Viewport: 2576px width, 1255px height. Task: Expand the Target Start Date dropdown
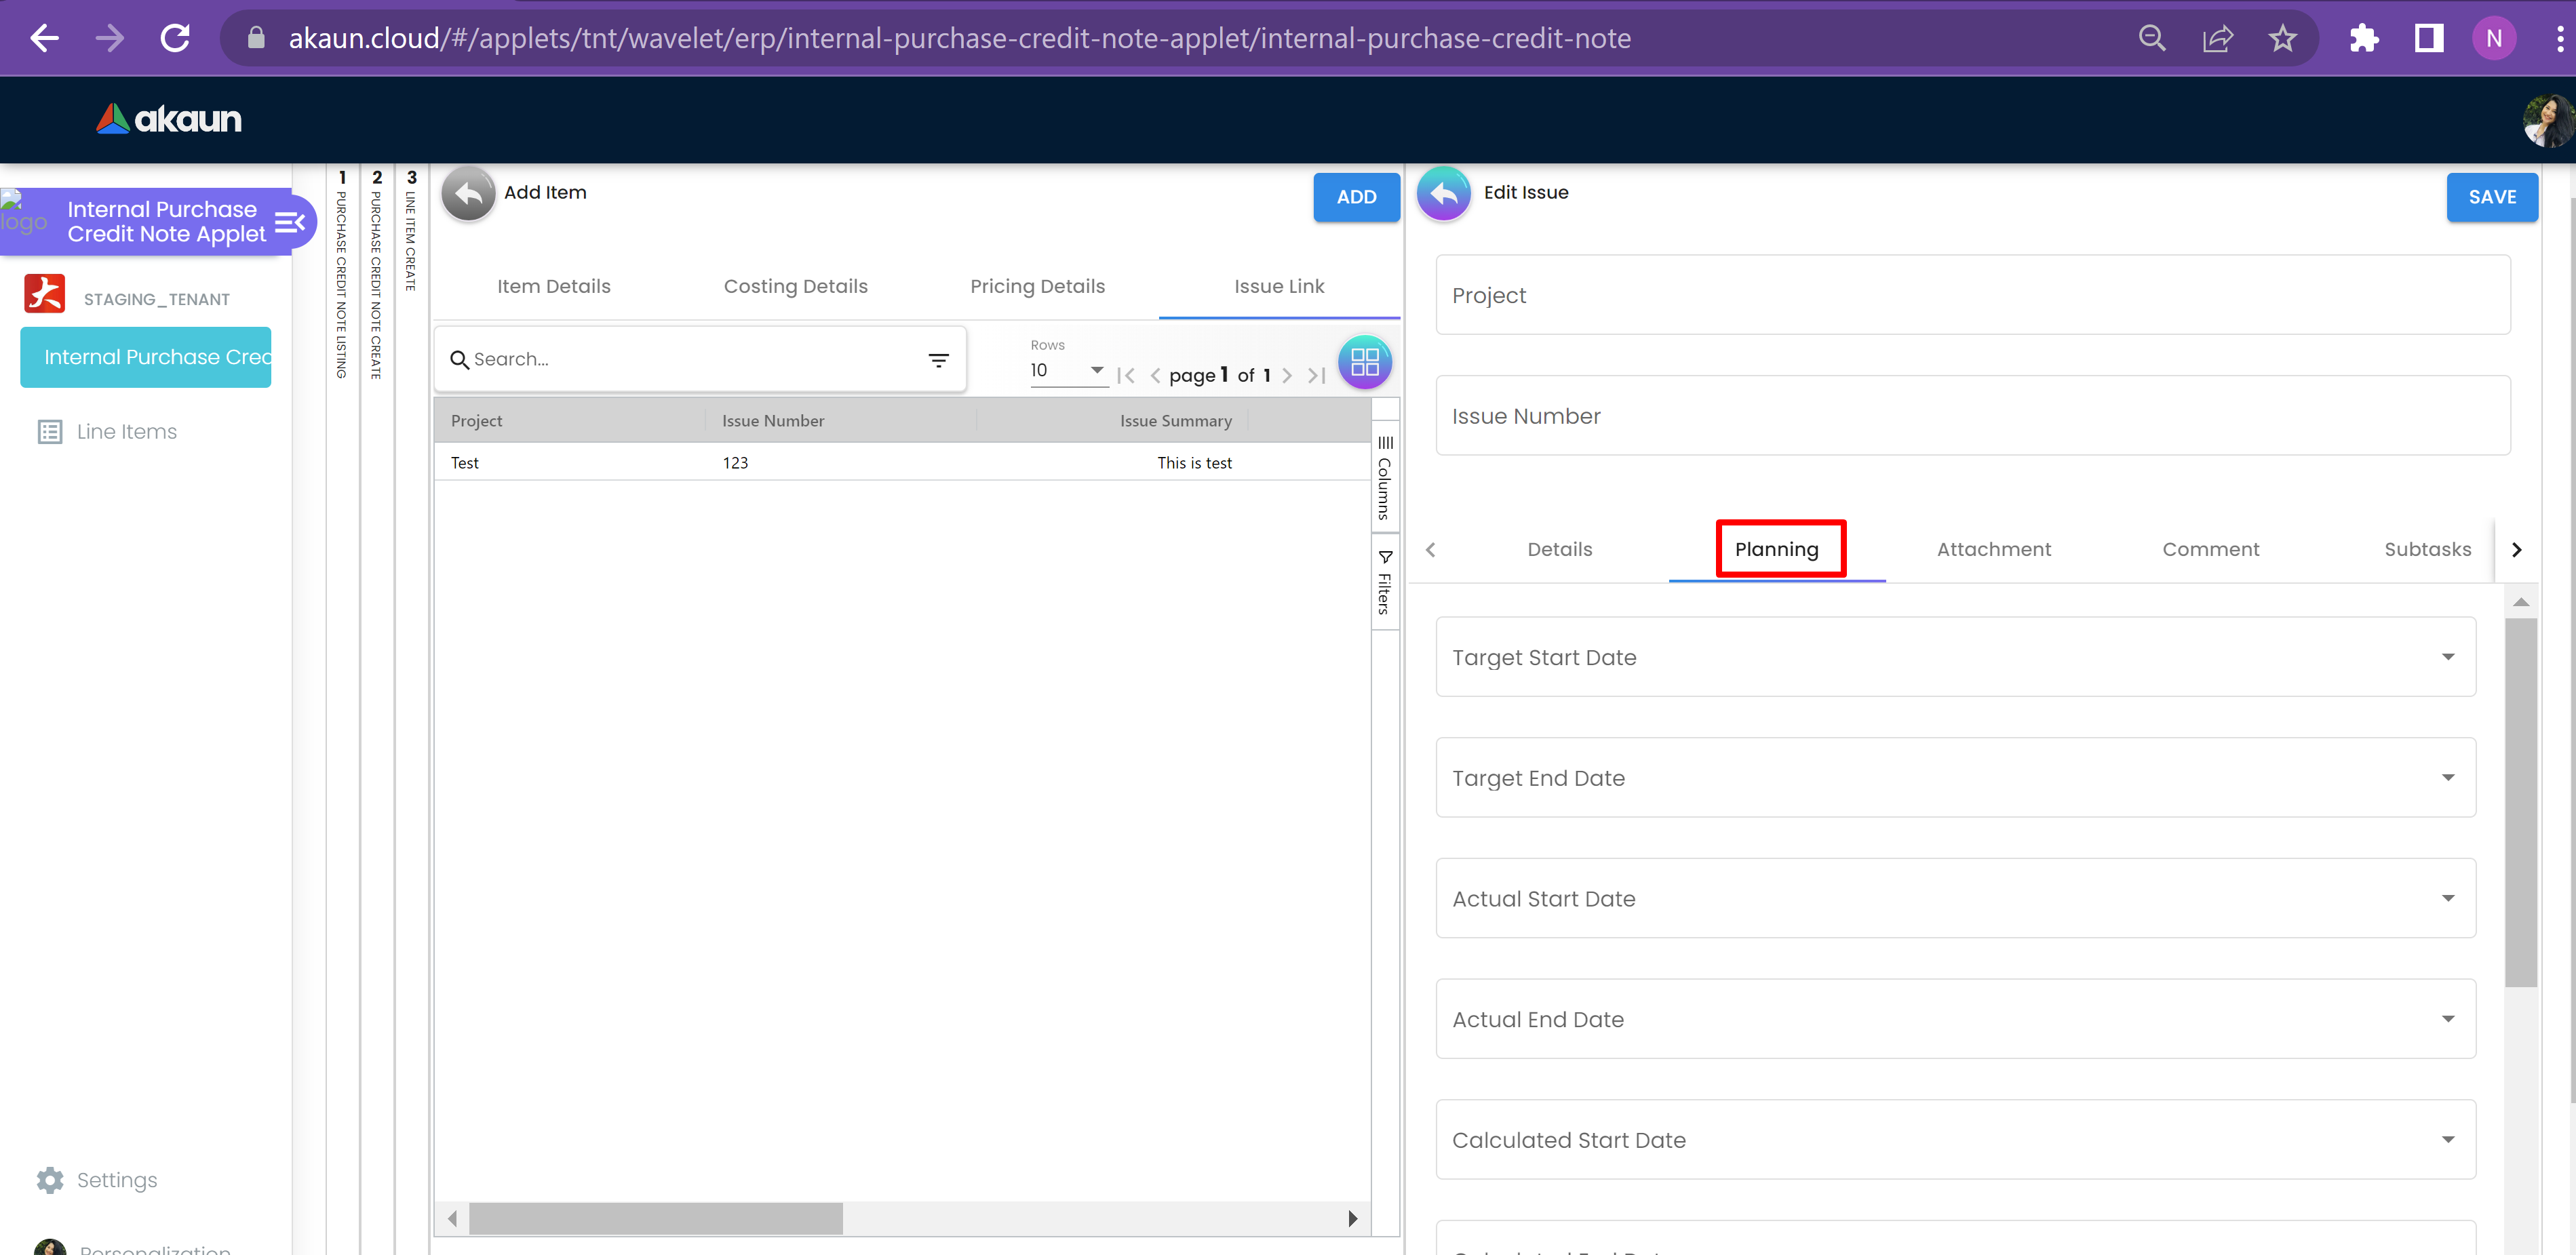(2447, 657)
